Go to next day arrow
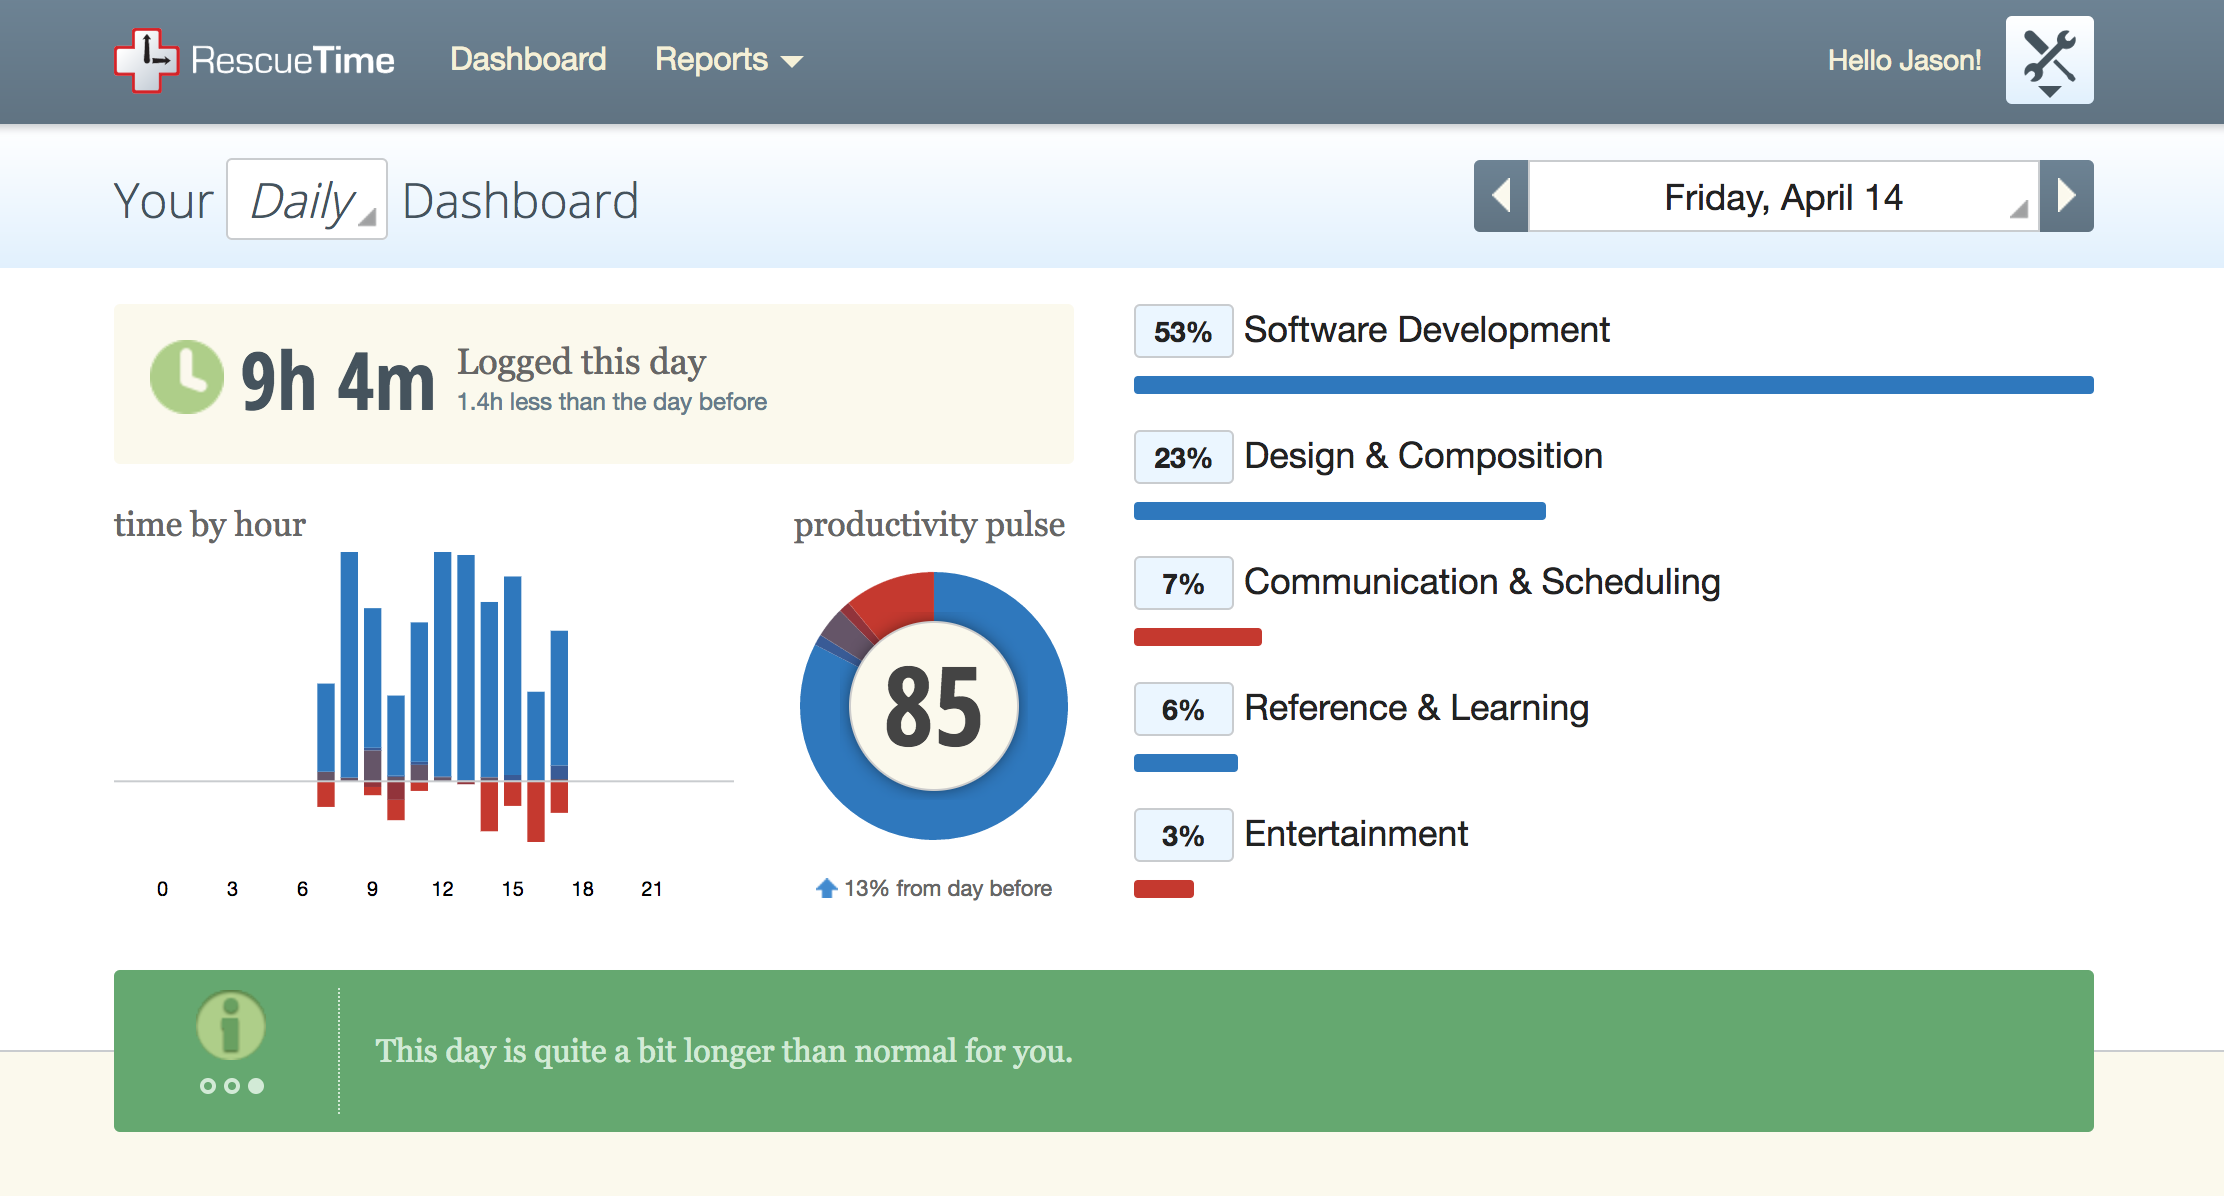The image size is (2224, 1196). (2066, 196)
